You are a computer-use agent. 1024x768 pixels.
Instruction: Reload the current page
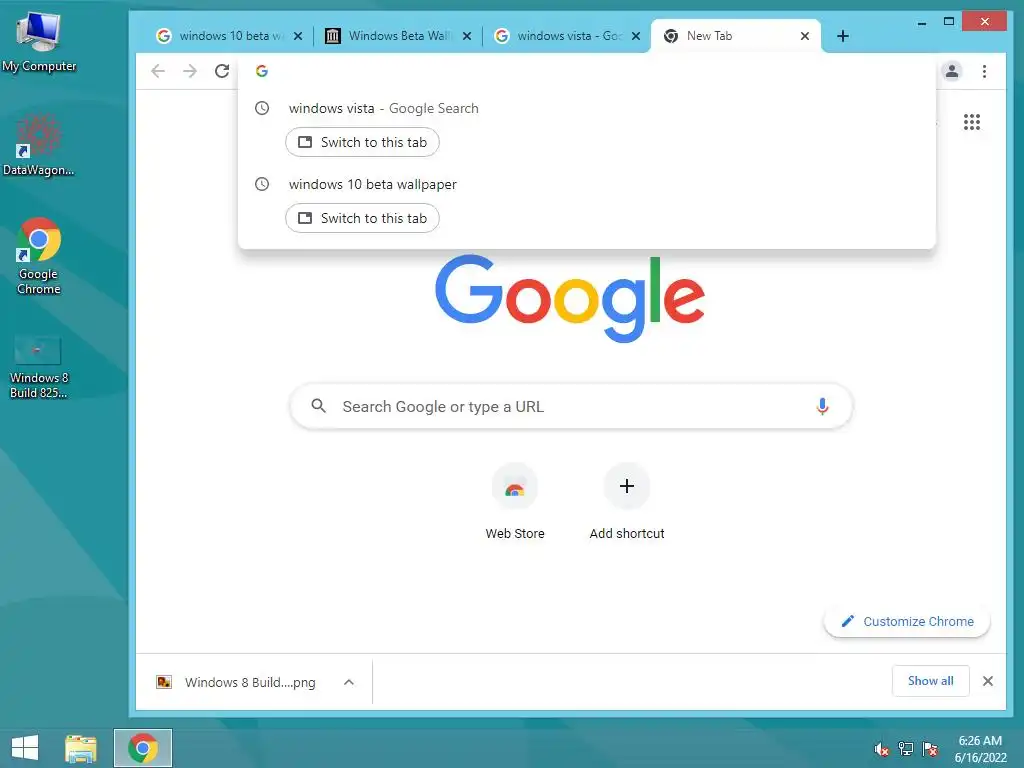pyautogui.click(x=222, y=71)
